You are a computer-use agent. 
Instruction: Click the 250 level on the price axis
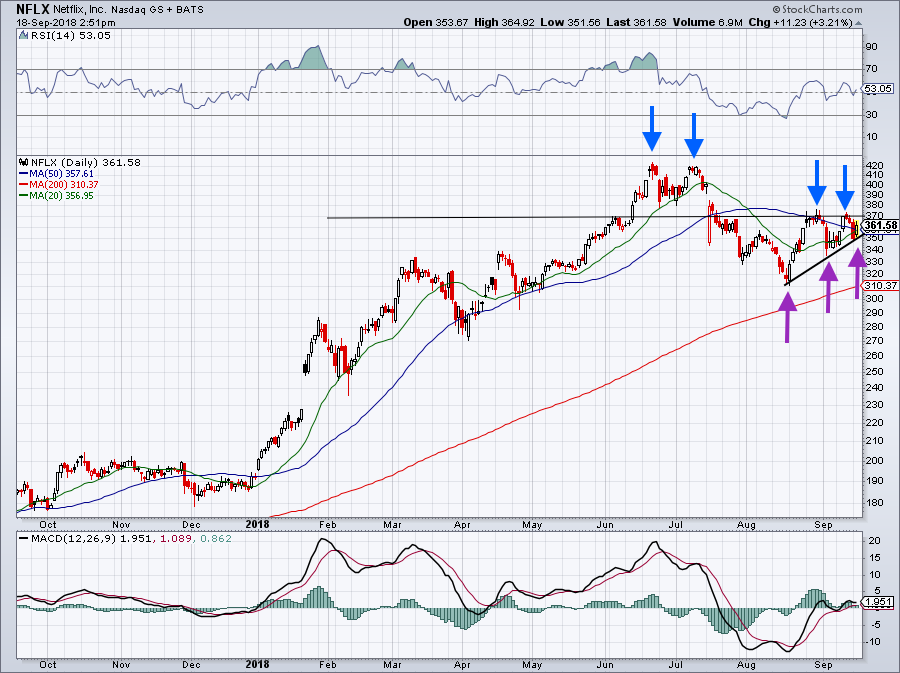pyautogui.click(x=873, y=371)
